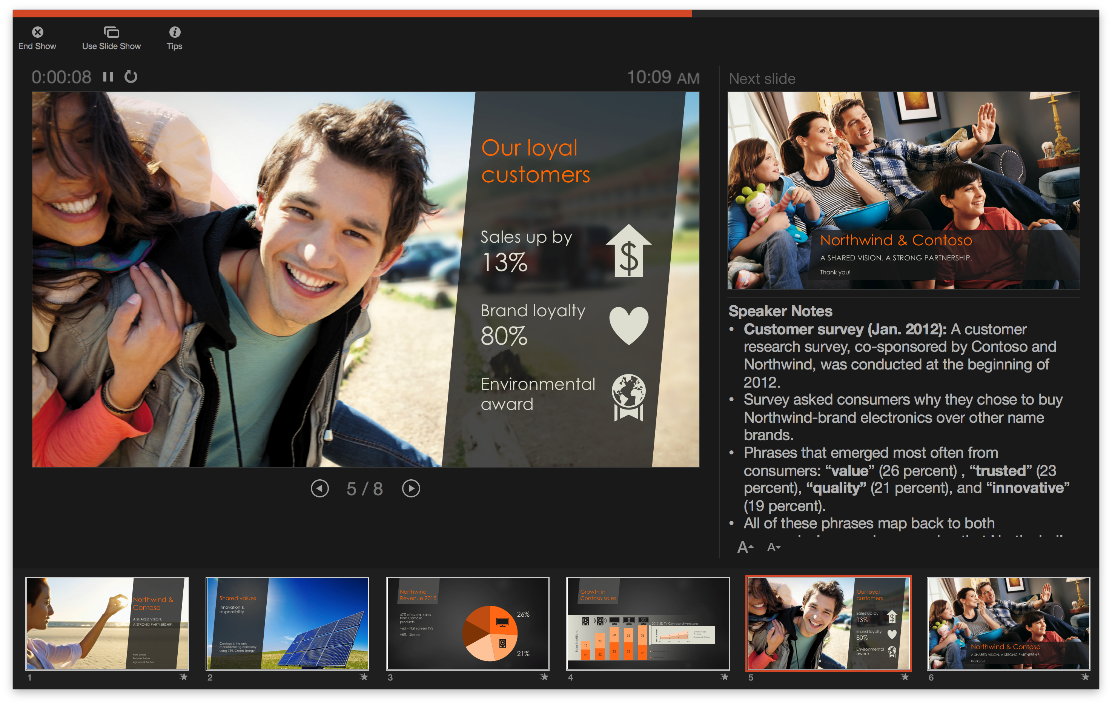Go back using the previous slide arrow
Viewport: 1112px width, 705px height.
coord(319,488)
